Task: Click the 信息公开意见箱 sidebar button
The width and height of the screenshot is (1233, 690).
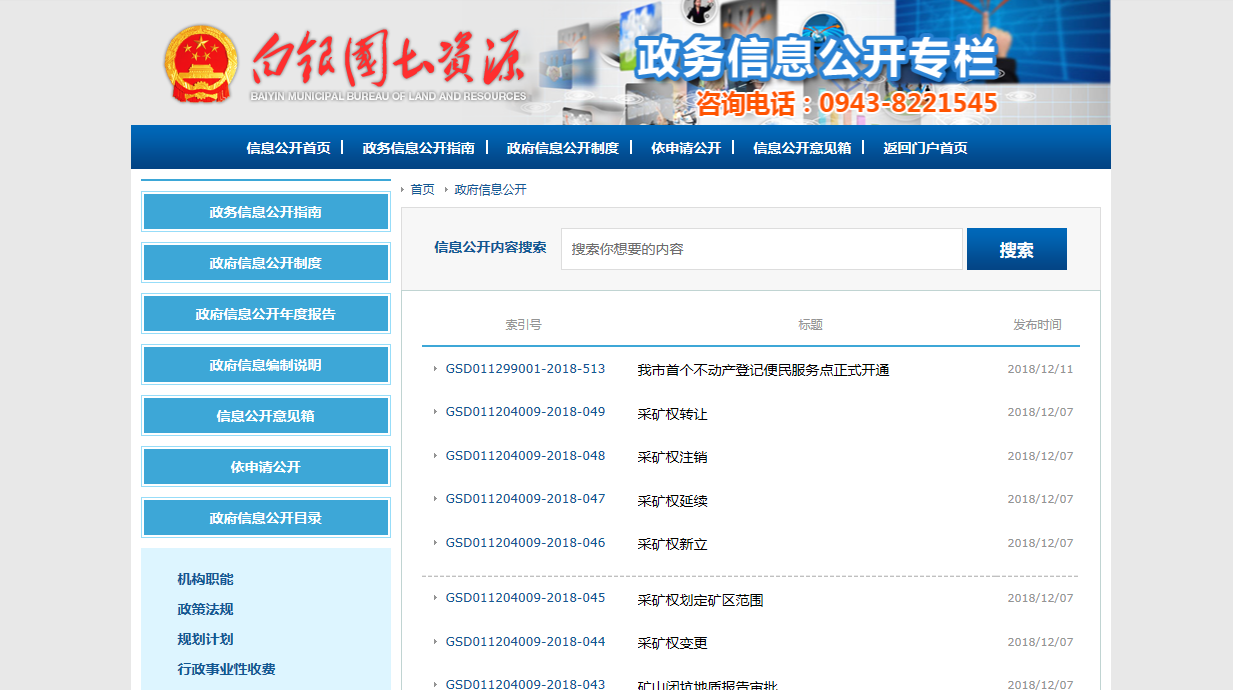Action: (x=265, y=415)
